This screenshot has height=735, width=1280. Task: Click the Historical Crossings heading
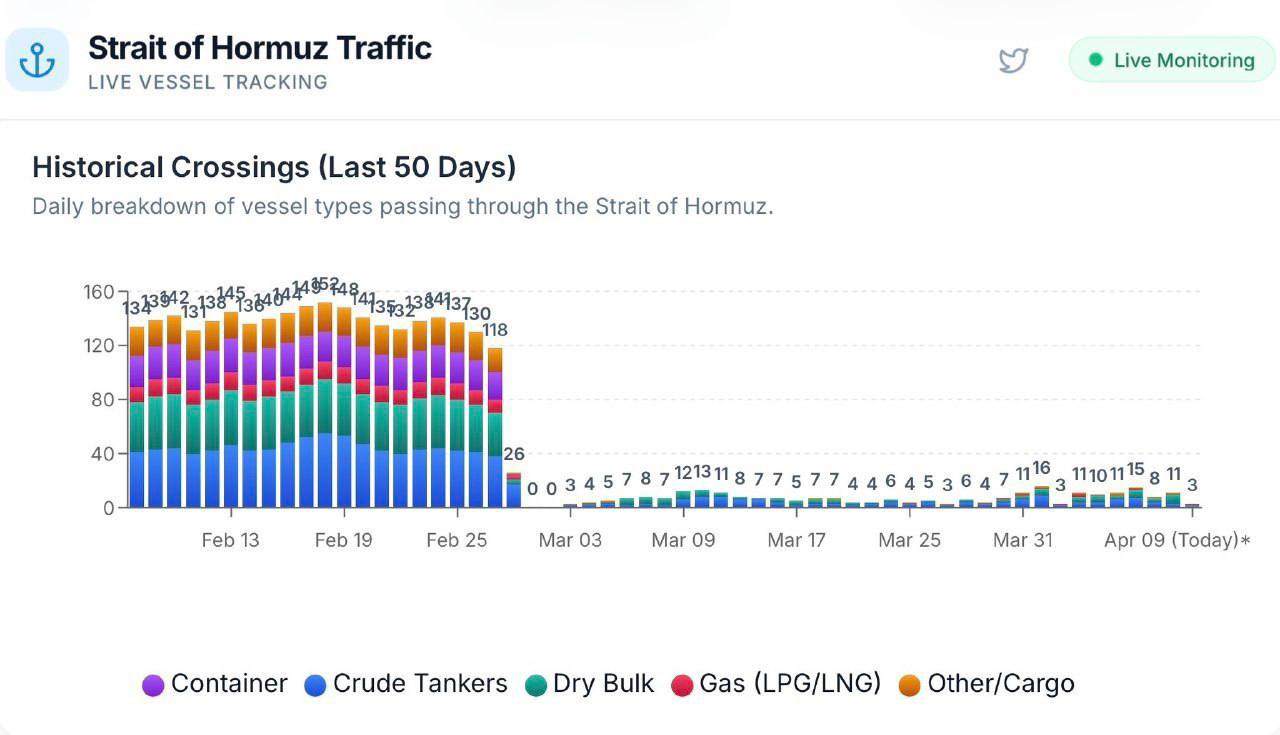coord(274,167)
